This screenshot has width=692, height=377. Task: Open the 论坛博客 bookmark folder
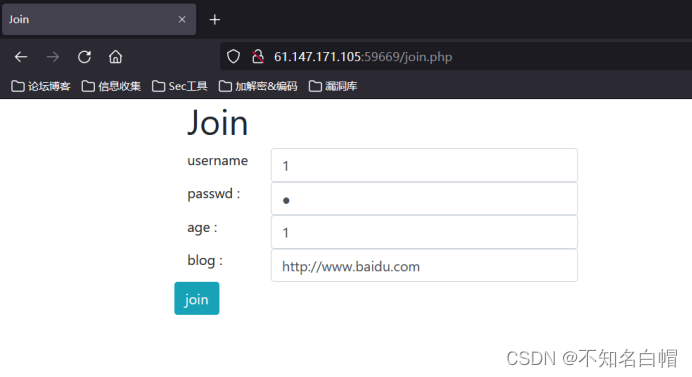click(x=41, y=86)
